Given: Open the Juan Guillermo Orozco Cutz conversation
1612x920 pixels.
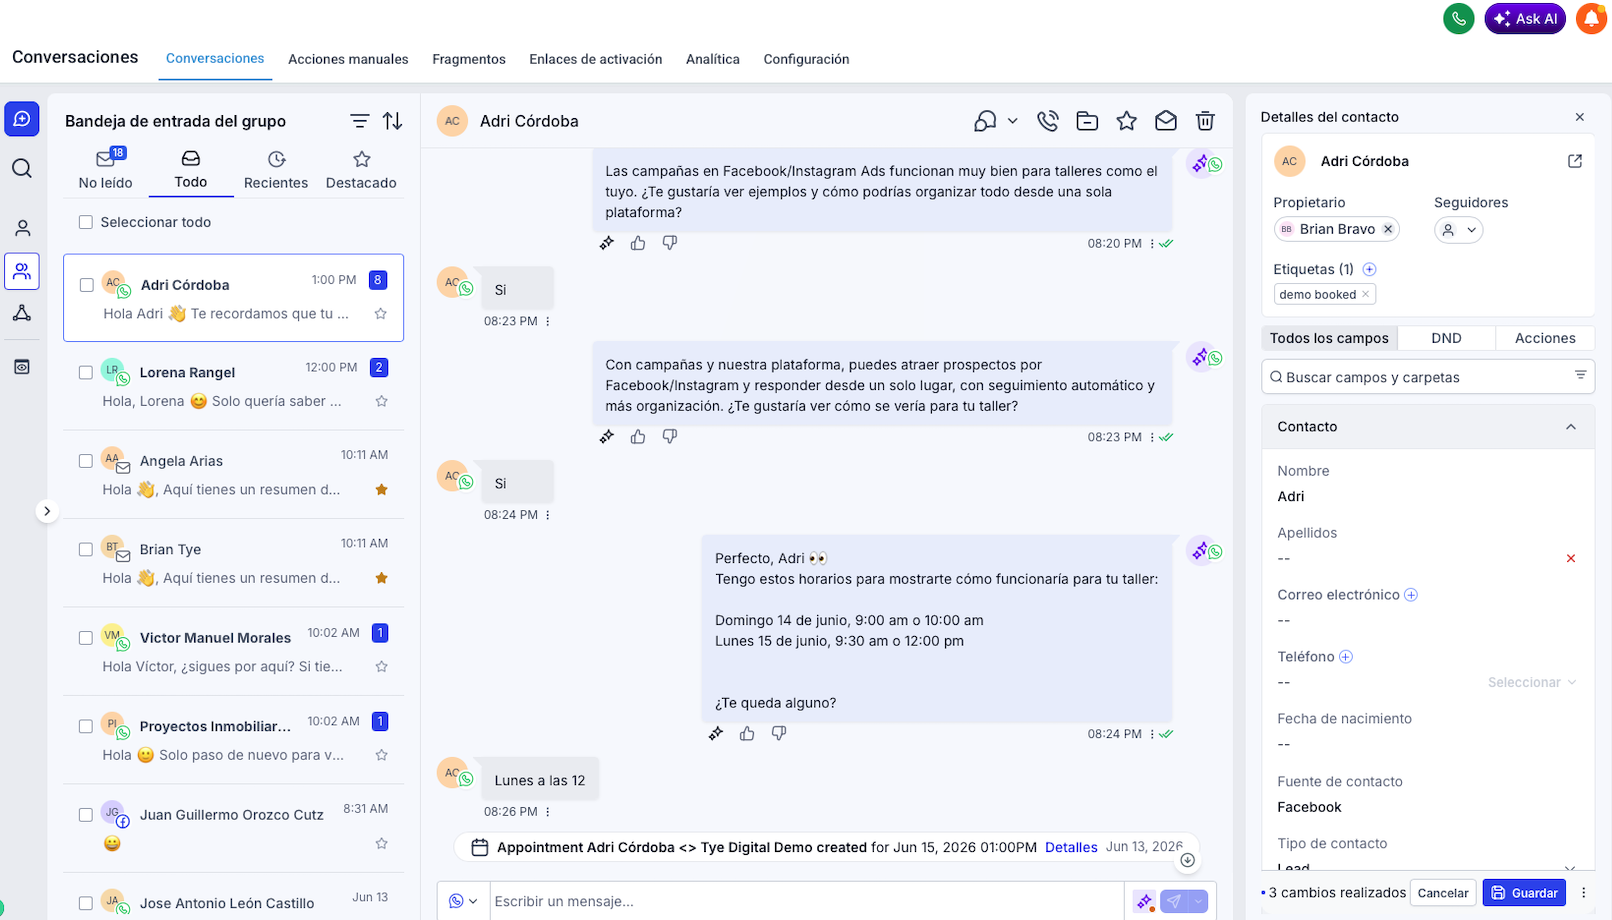Looking at the screenshot, I should click(234, 828).
